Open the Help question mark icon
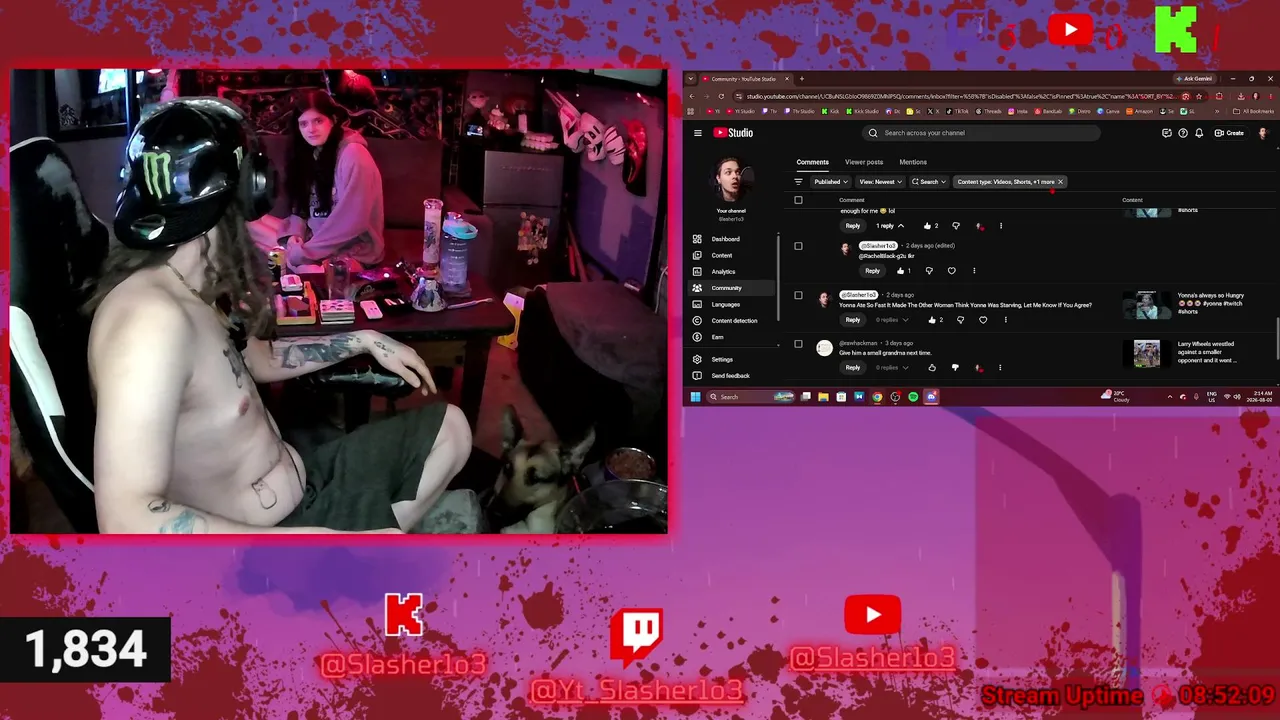 coord(1183,133)
